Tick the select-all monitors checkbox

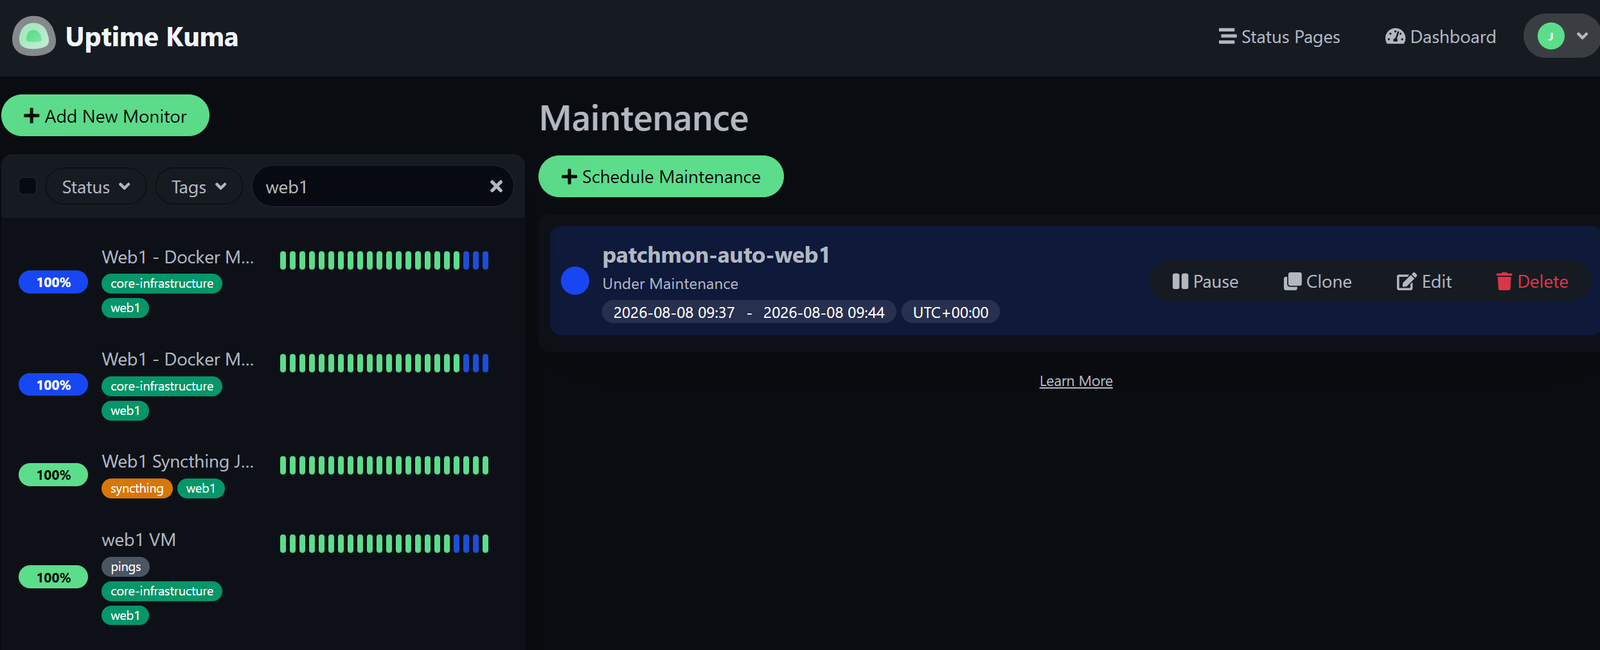pos(28,186)
